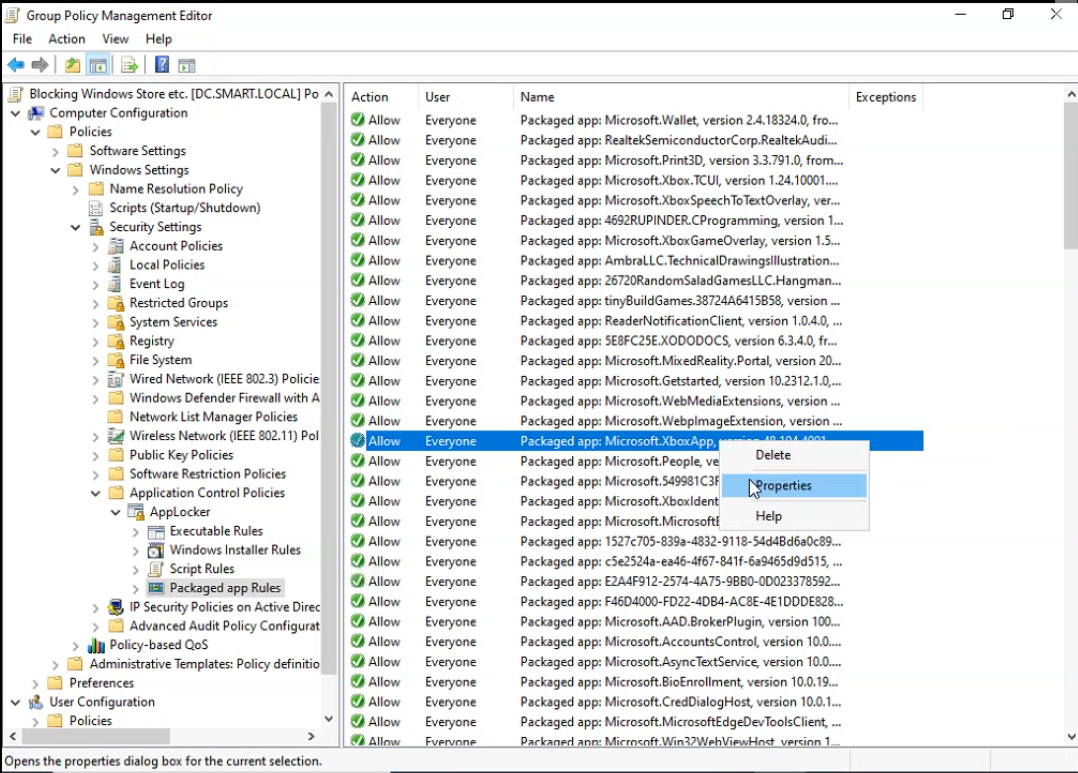Open the Action menu

[x=67, y=39]
